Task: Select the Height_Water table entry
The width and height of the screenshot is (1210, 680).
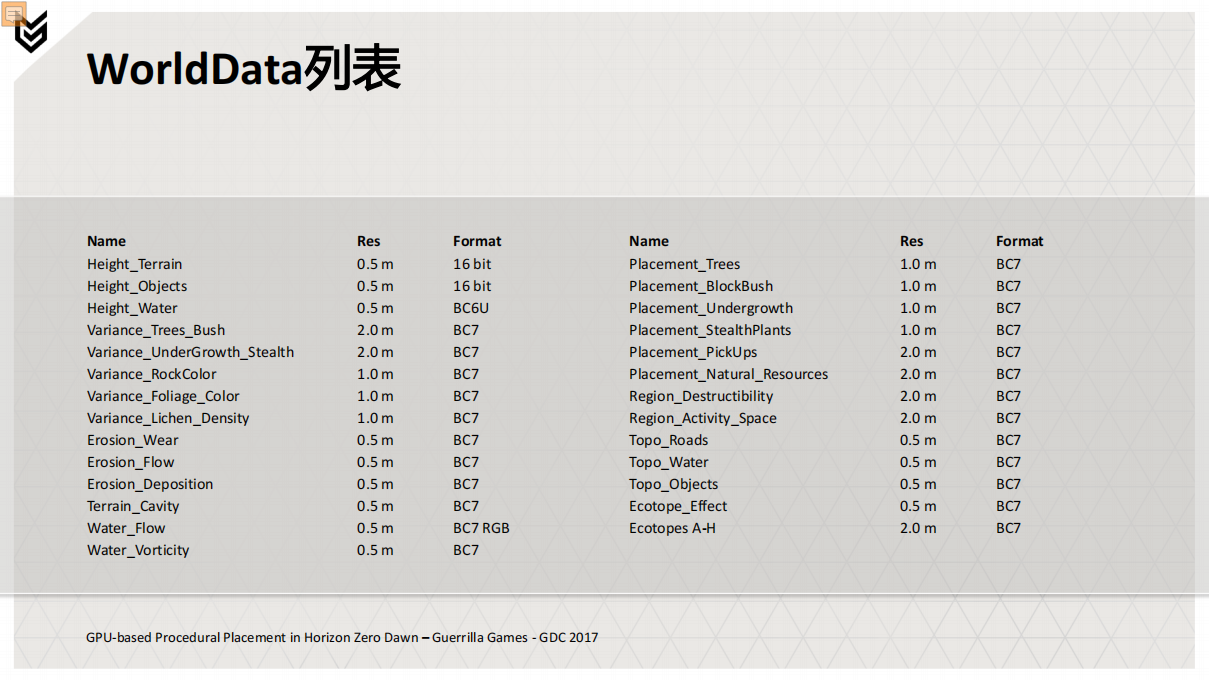Action: tap(132, 308)
